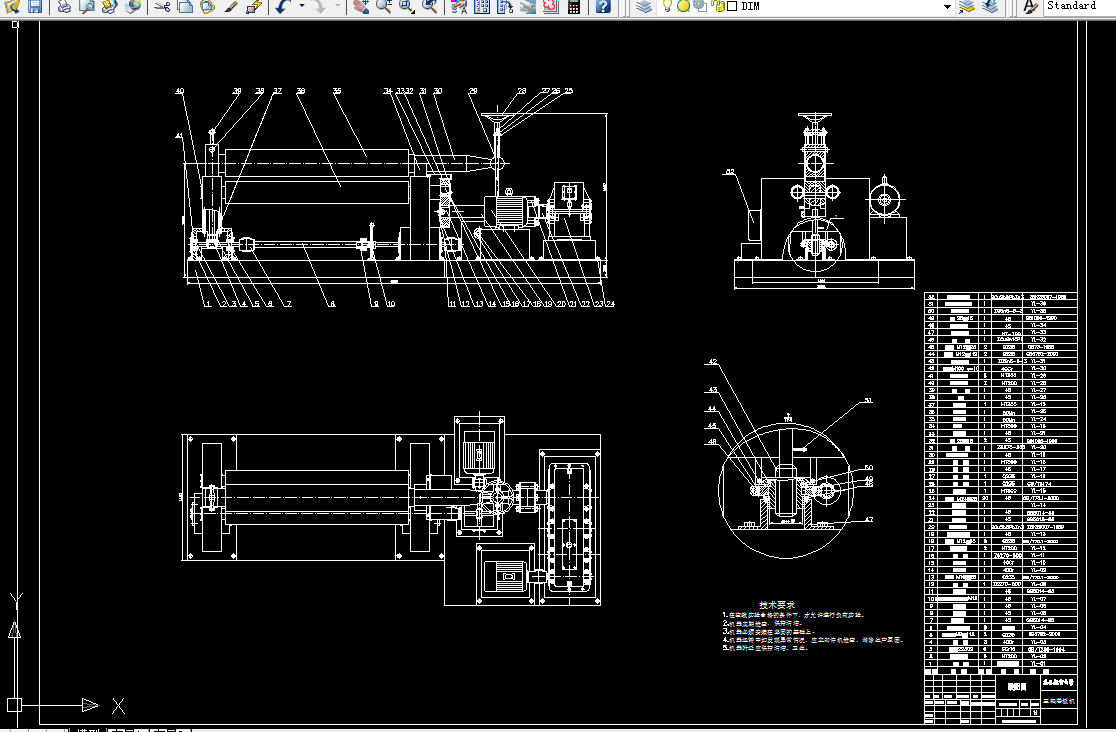The height and width of the screenshot is (732, 1116).
Task: Open the Standard text style combo box
Action: coord(1079,6)
